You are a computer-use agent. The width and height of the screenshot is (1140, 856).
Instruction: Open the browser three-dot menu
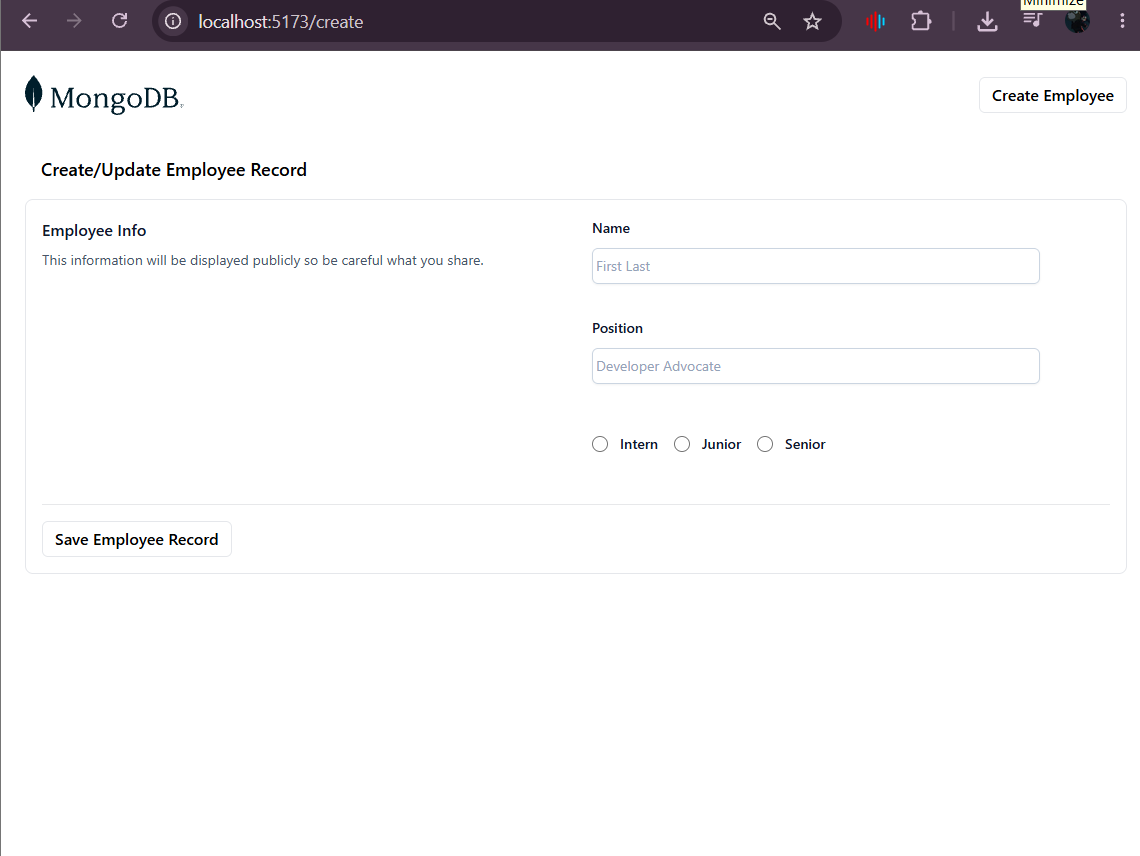[x=1122, y=21]
